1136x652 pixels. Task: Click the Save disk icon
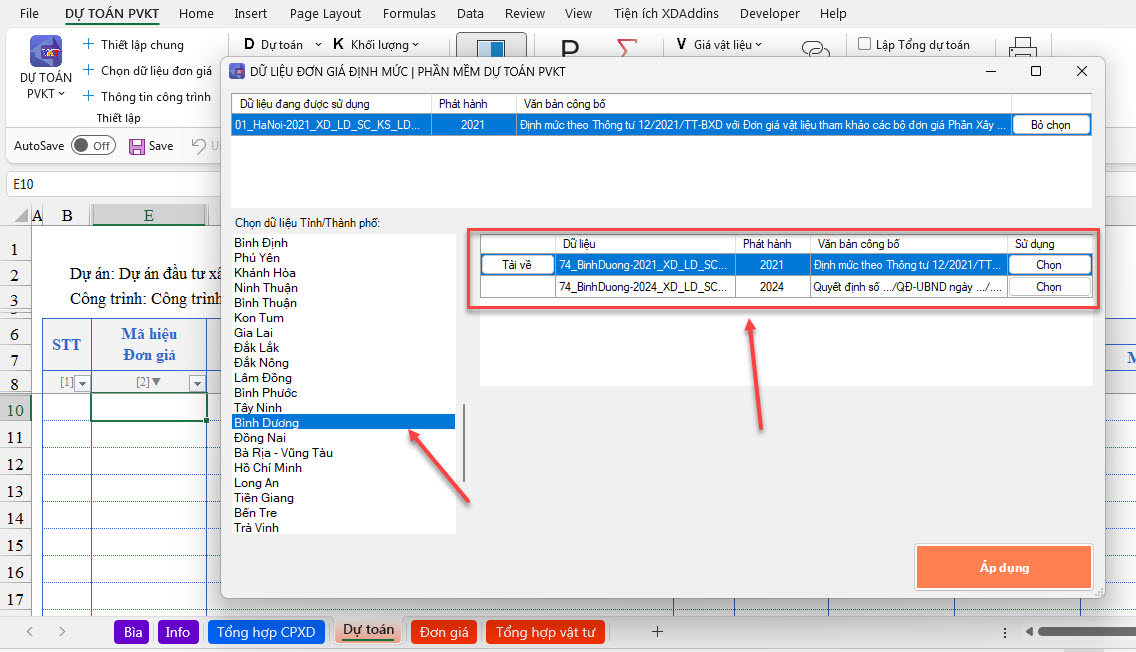click(137, 146)
